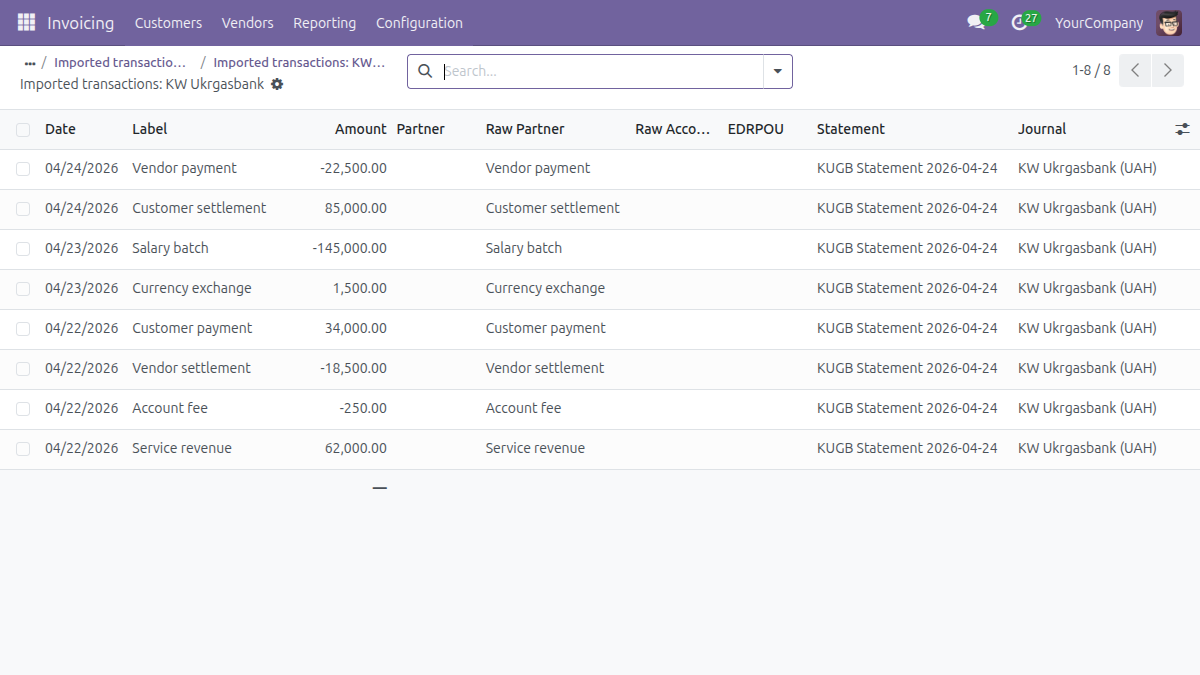
Task: Select the Currency exchange row checkbox
Action: (23, 289)
